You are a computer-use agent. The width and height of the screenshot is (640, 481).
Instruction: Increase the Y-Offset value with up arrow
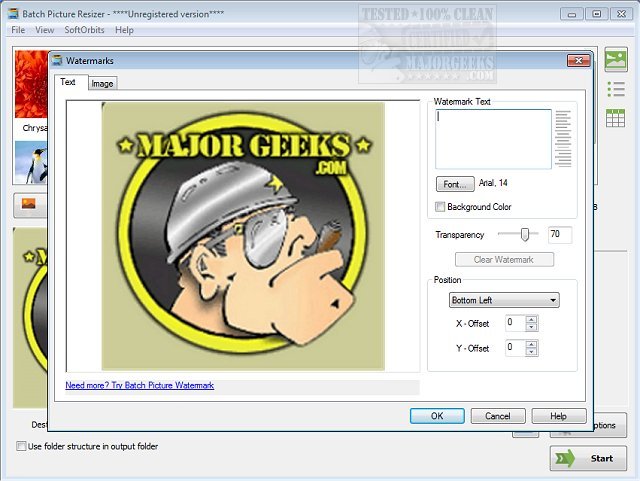point(531,344)
